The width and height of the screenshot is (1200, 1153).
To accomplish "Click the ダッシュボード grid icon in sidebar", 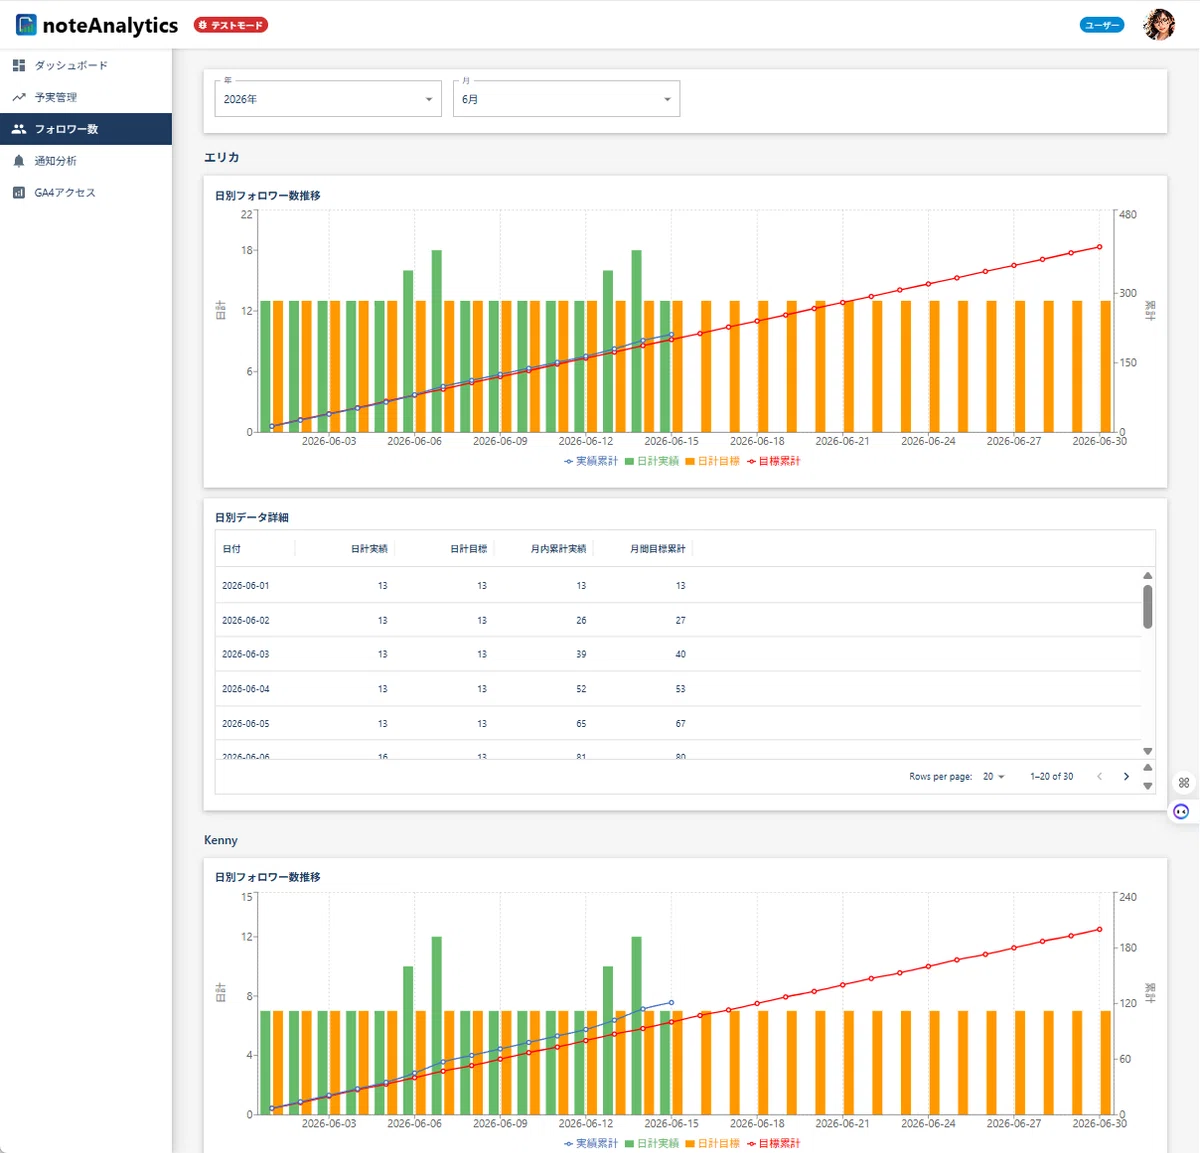I will tap(19, 65).
